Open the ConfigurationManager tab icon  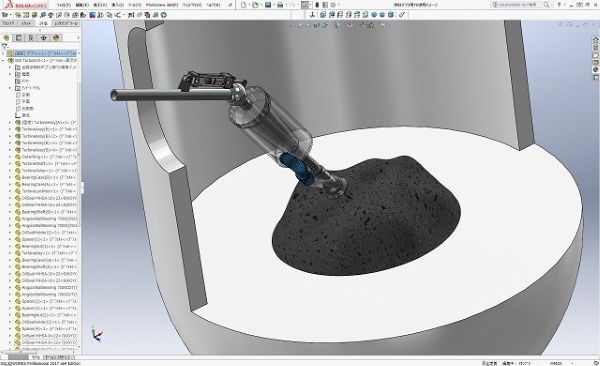[31, 38]
